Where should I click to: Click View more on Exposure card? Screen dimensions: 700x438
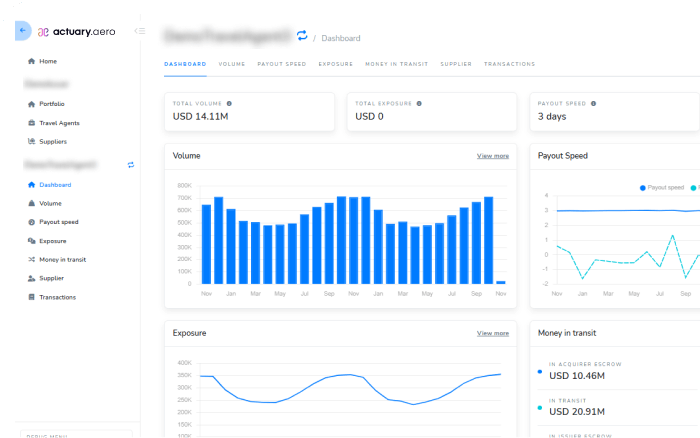493,333
